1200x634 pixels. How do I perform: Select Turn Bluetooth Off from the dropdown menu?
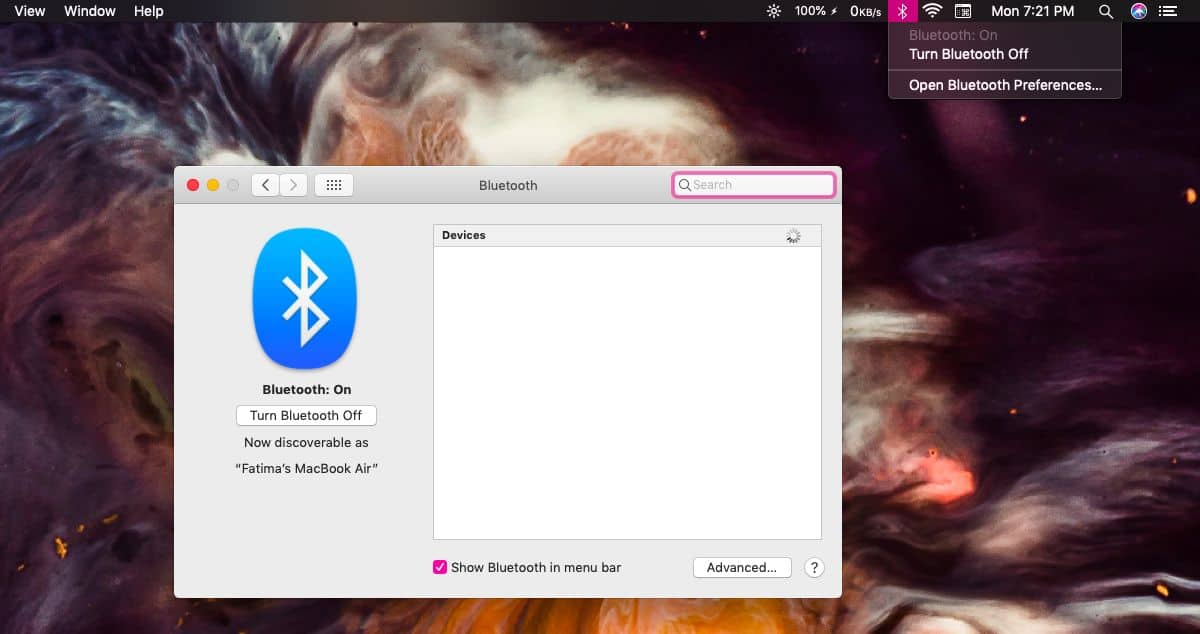968,54
